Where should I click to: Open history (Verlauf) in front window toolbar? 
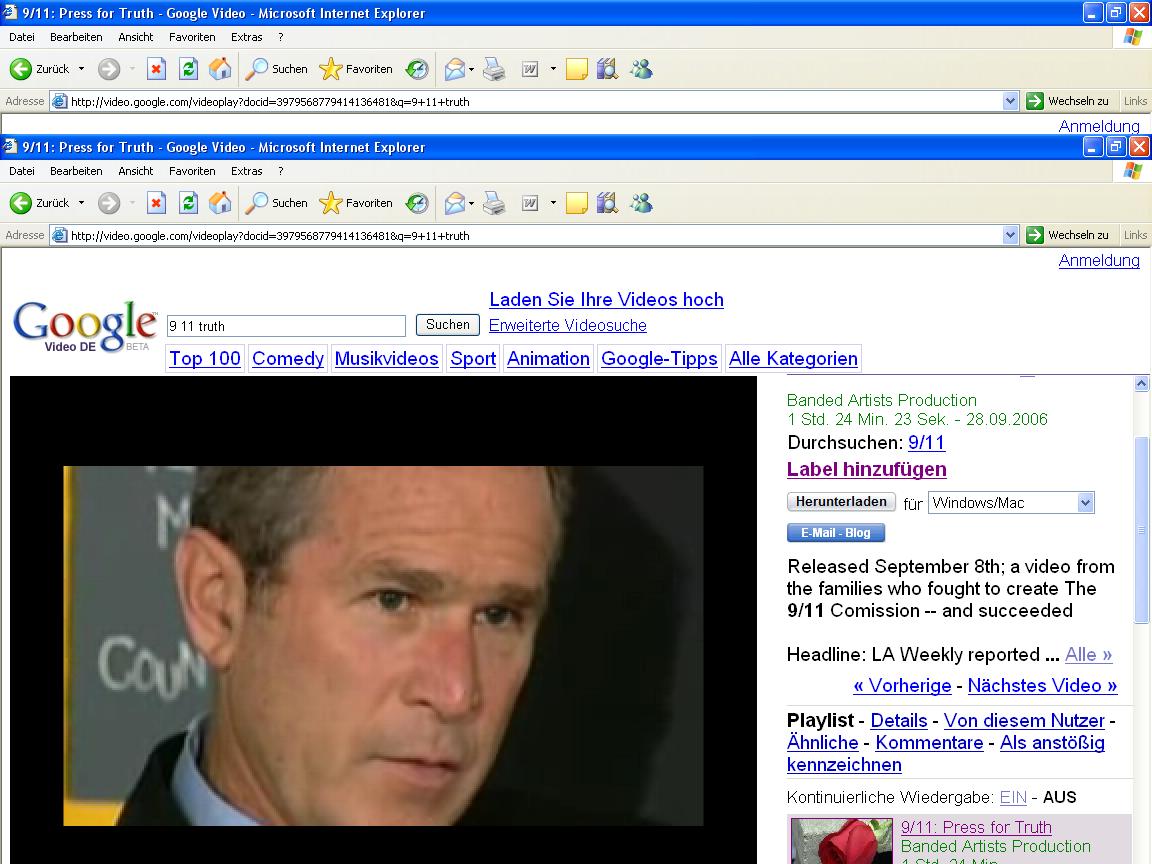coord(417,203)
